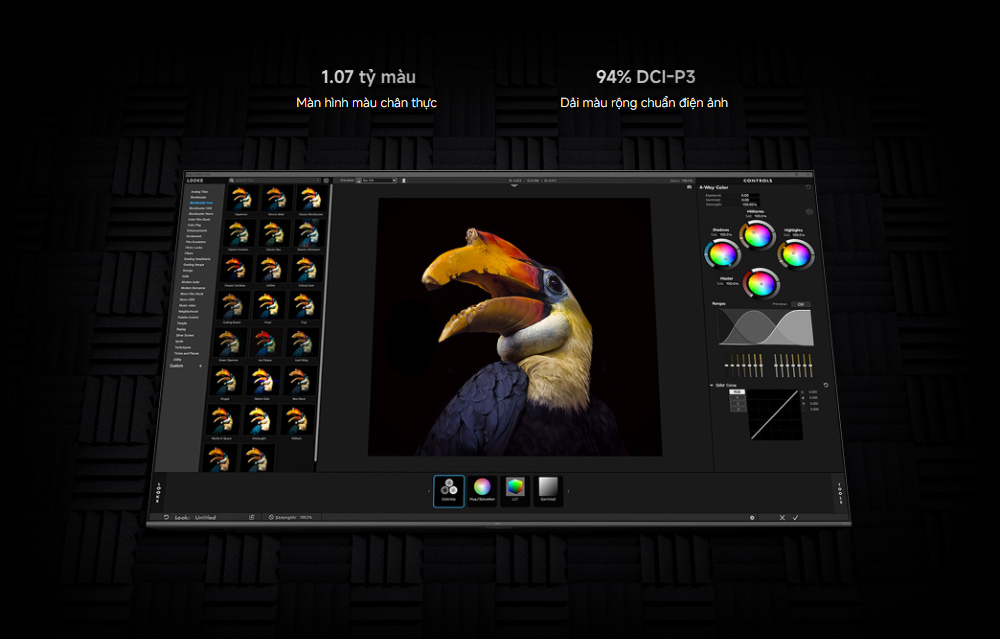Select the Hue/Saturation tool icon
Image resolution: width=1000 pixels, height=639 pixels.
tap(482, 489)
